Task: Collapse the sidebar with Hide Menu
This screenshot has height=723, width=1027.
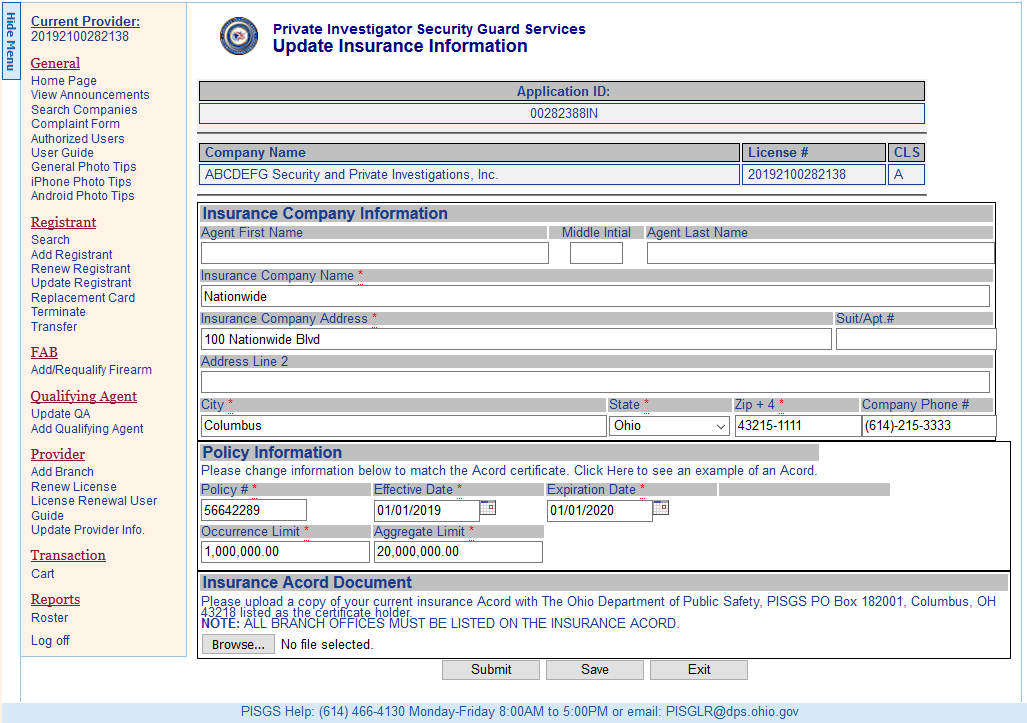Action: tap(10, 41)
